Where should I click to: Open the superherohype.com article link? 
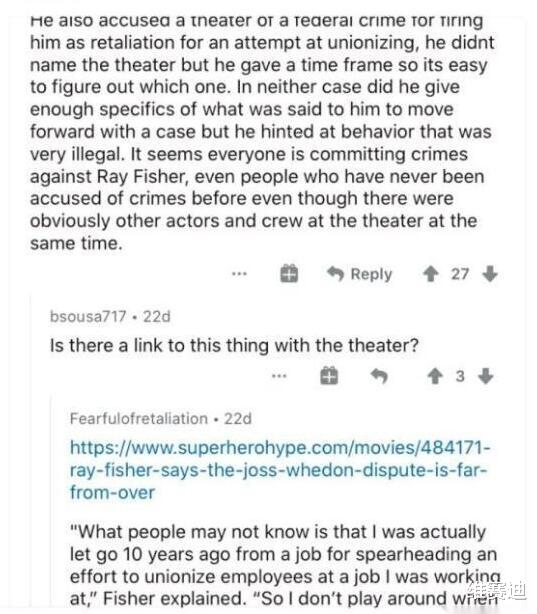point(280,470)
